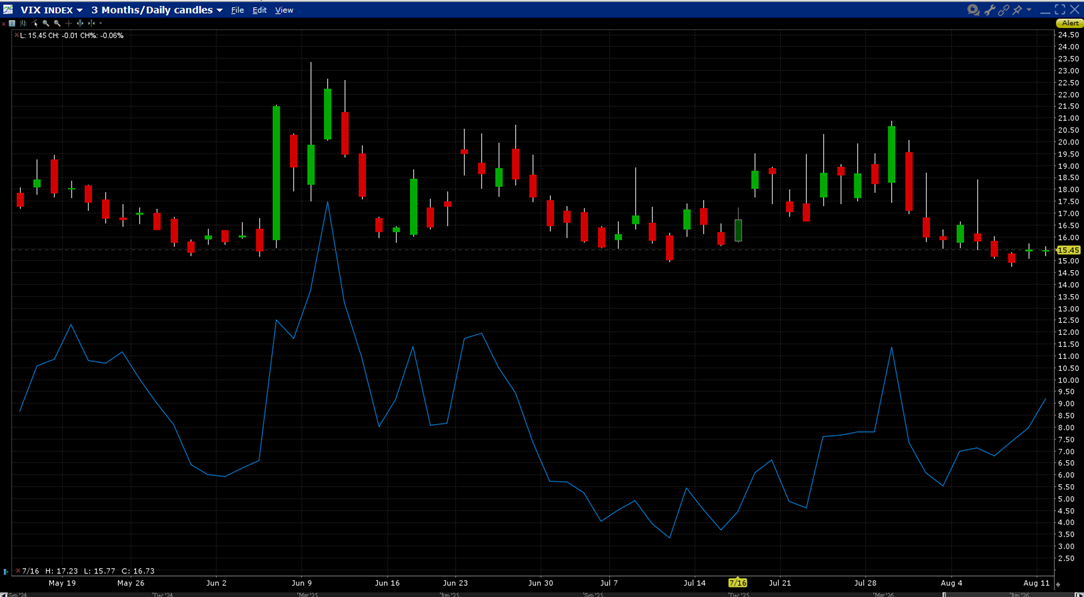Click the zoom in magnifier icon
The height and width of the screenshot is (597, 1084).
tap(46, 23)
